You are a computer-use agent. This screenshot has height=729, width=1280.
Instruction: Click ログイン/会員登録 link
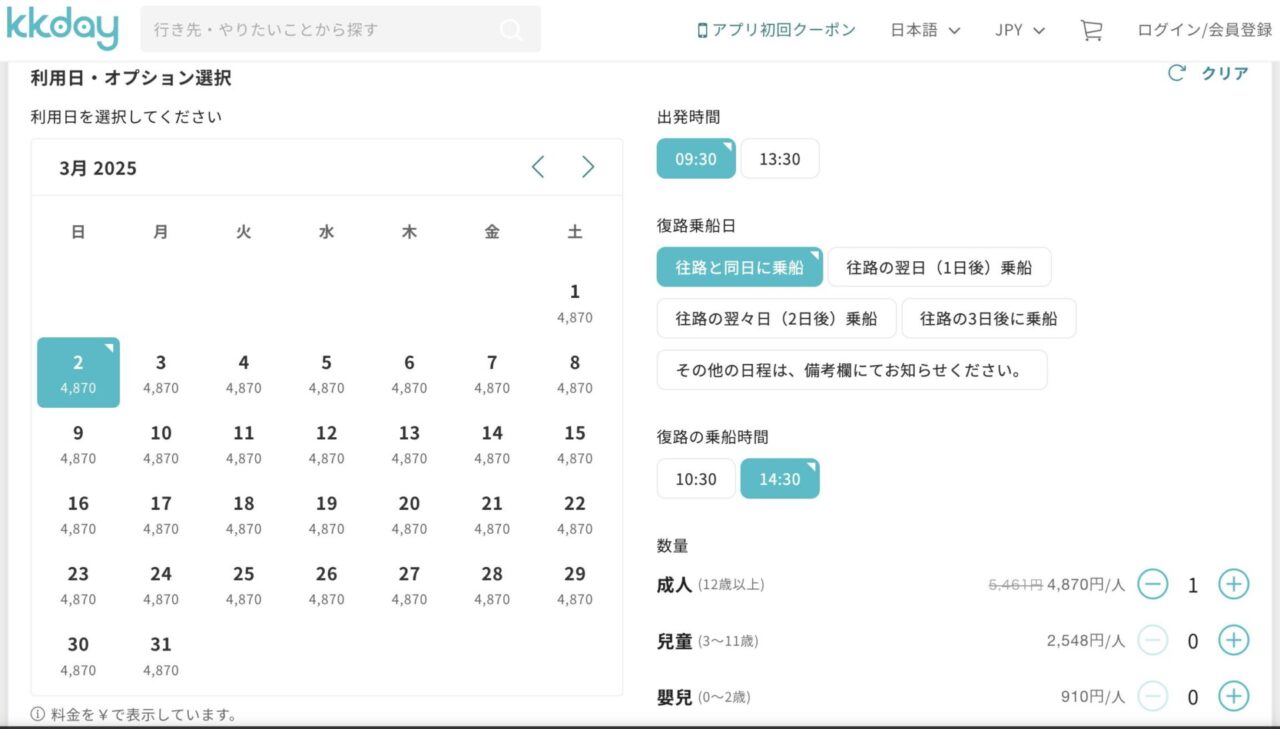pos(1205,30)
